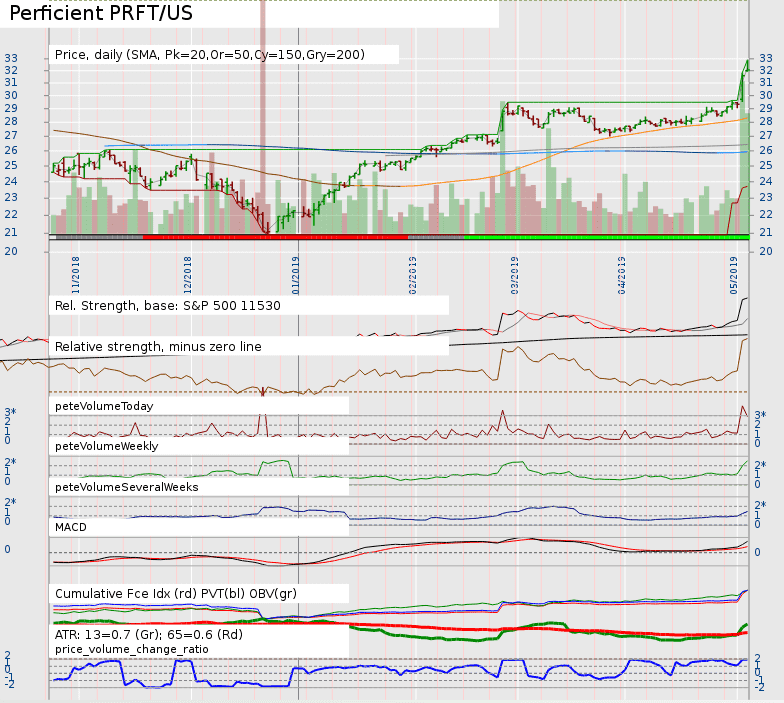784x703 pixels.
Task: Click the bright green trend bar segment
Action: coord(605,237)
